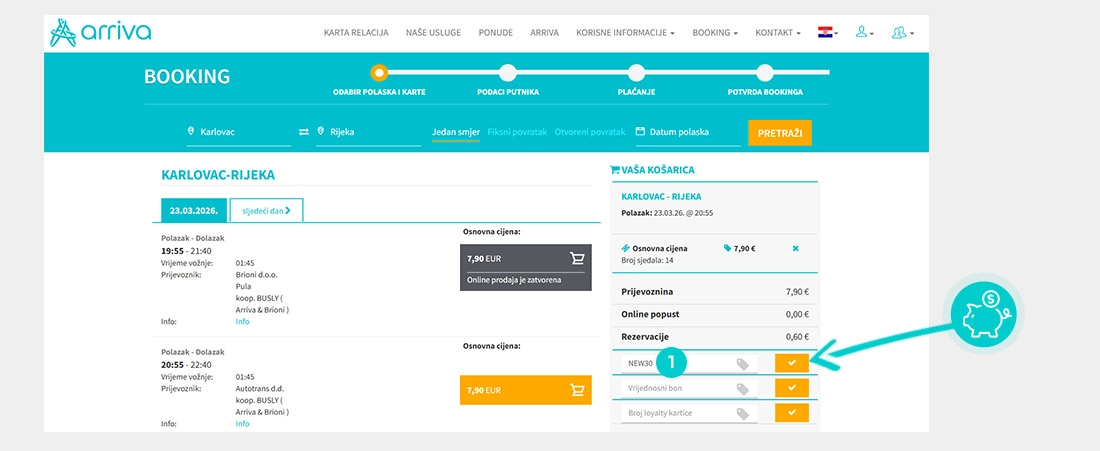Click the Broj loyalty kartice field
Image resolution: width=1100 pixels, height=451 pixels.
689,413
